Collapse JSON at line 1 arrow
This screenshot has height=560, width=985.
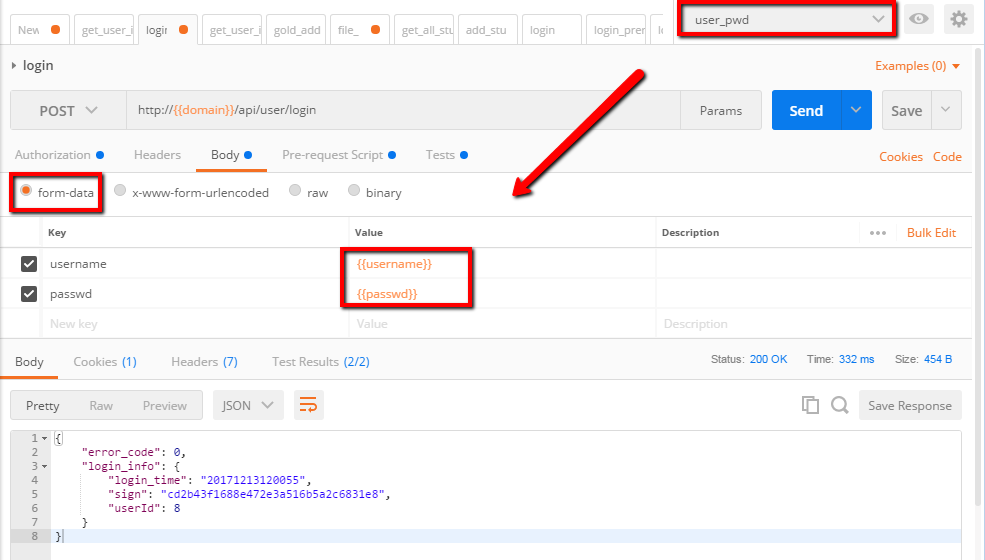(x=45, y=438)
